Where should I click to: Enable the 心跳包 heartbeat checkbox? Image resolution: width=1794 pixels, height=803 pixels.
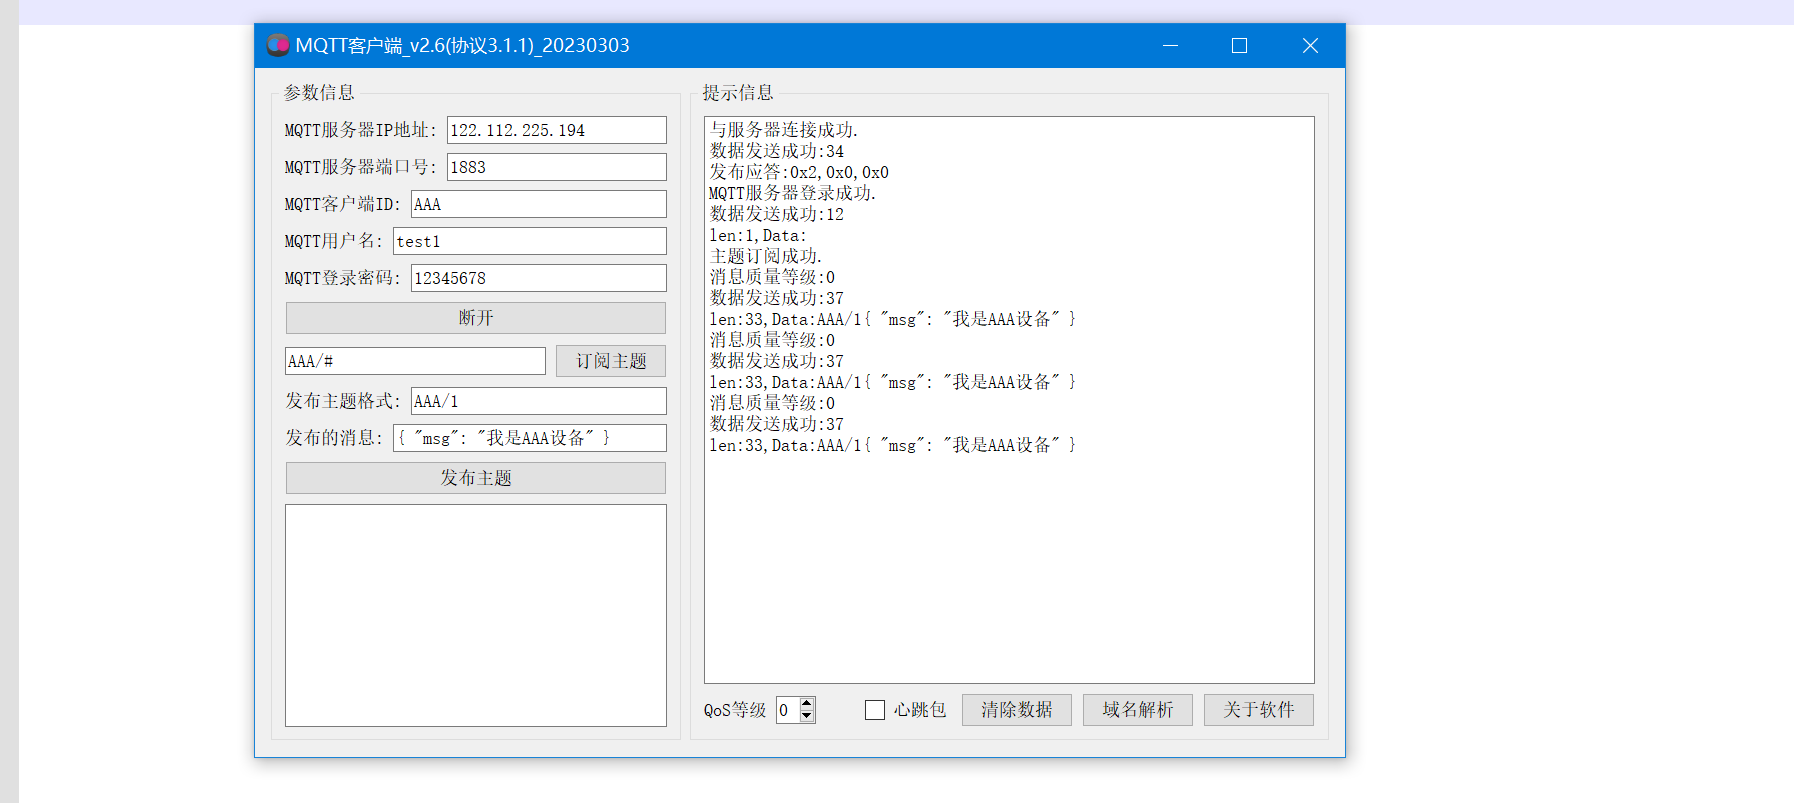tap(875, 710)
